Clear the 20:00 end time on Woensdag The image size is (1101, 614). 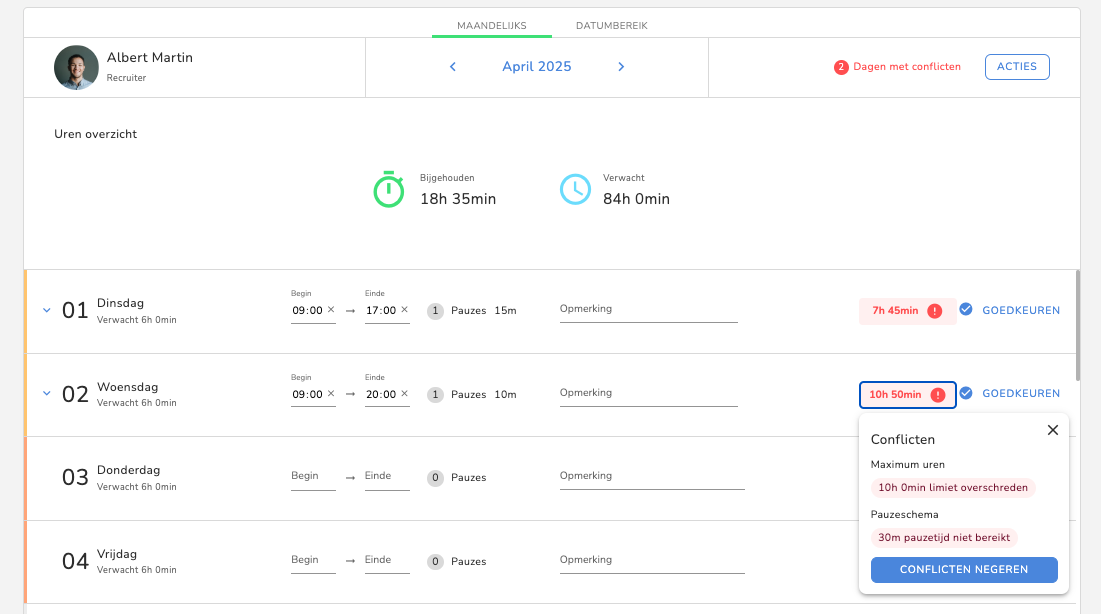click(404, 393)
